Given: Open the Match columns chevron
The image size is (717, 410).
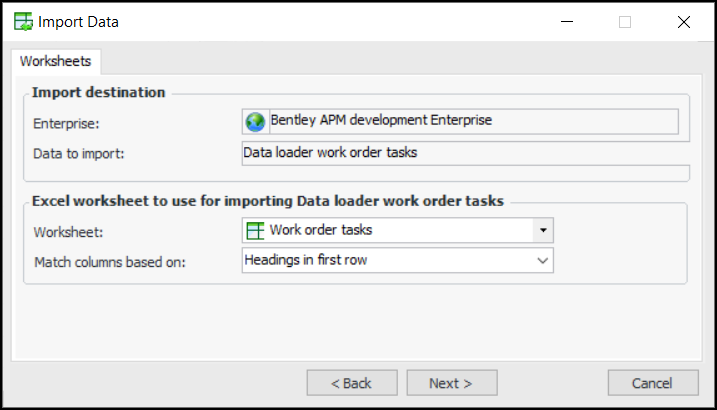Looking at the screenshot, I should click(543, 260).
